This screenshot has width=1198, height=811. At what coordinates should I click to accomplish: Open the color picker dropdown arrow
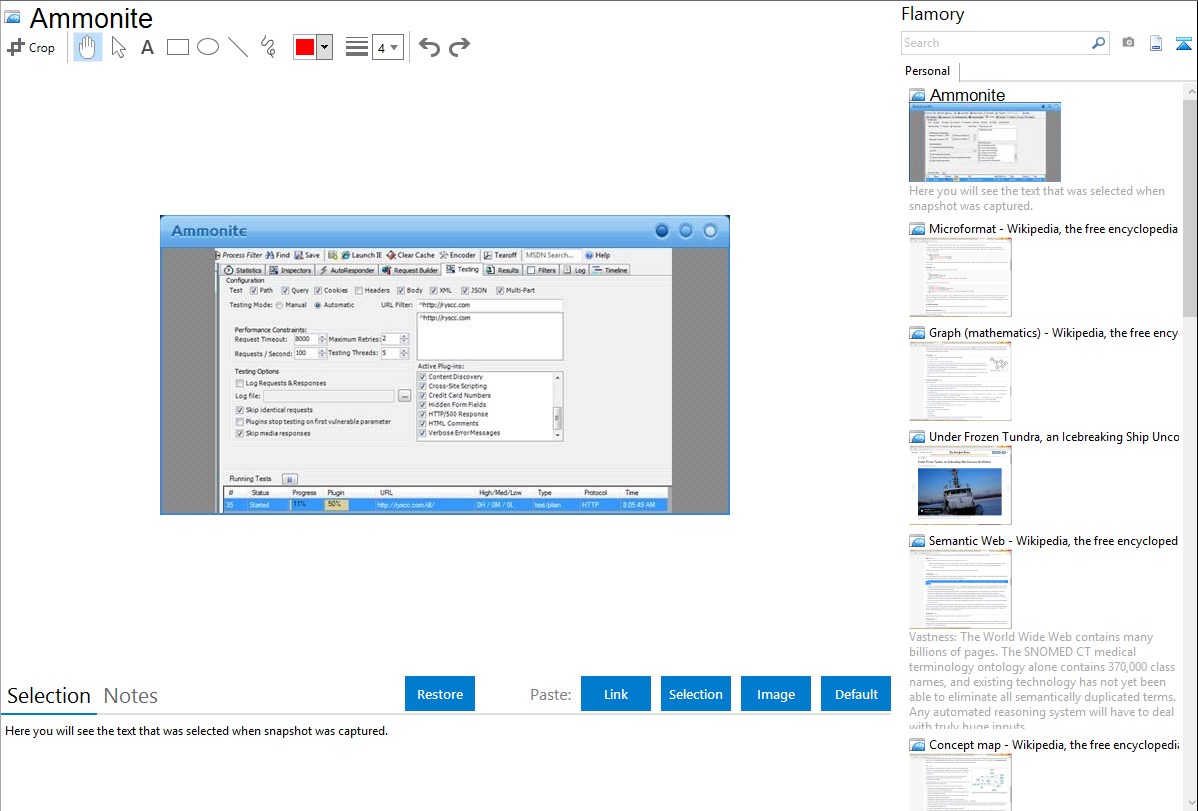pos(325,47)
